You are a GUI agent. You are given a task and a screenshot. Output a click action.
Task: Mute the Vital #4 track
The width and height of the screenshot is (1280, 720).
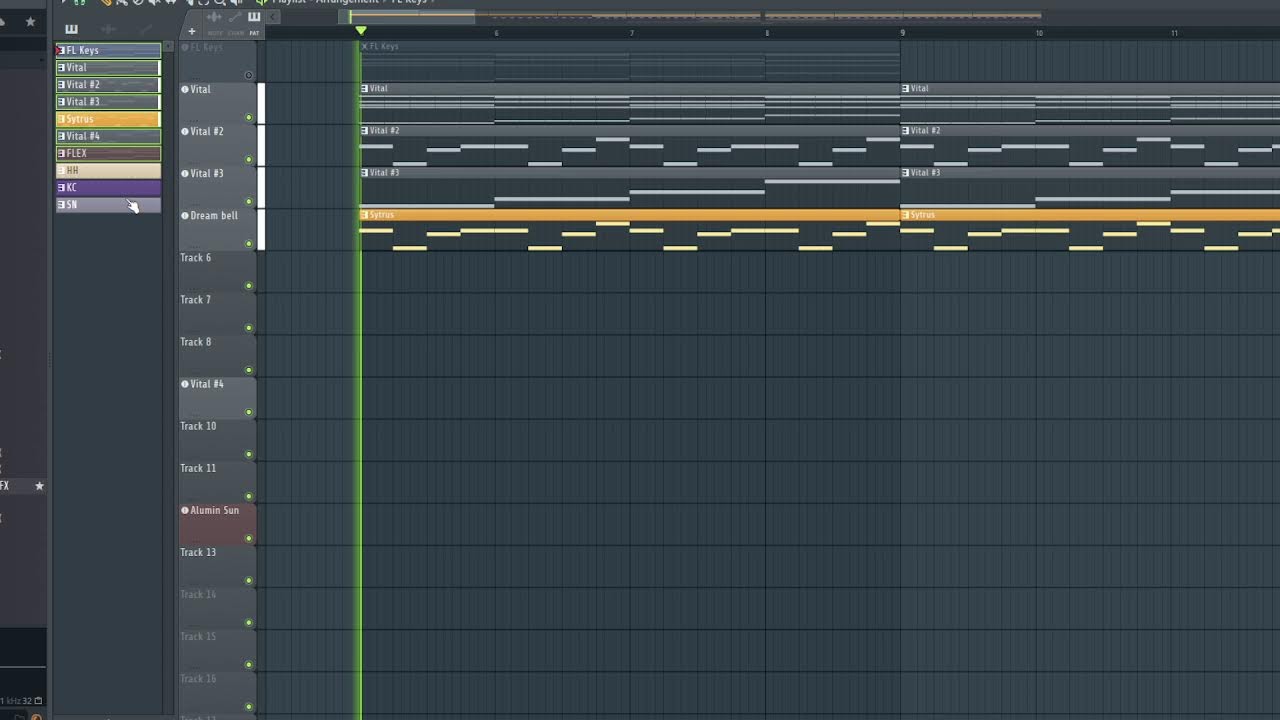coord(249,412)
